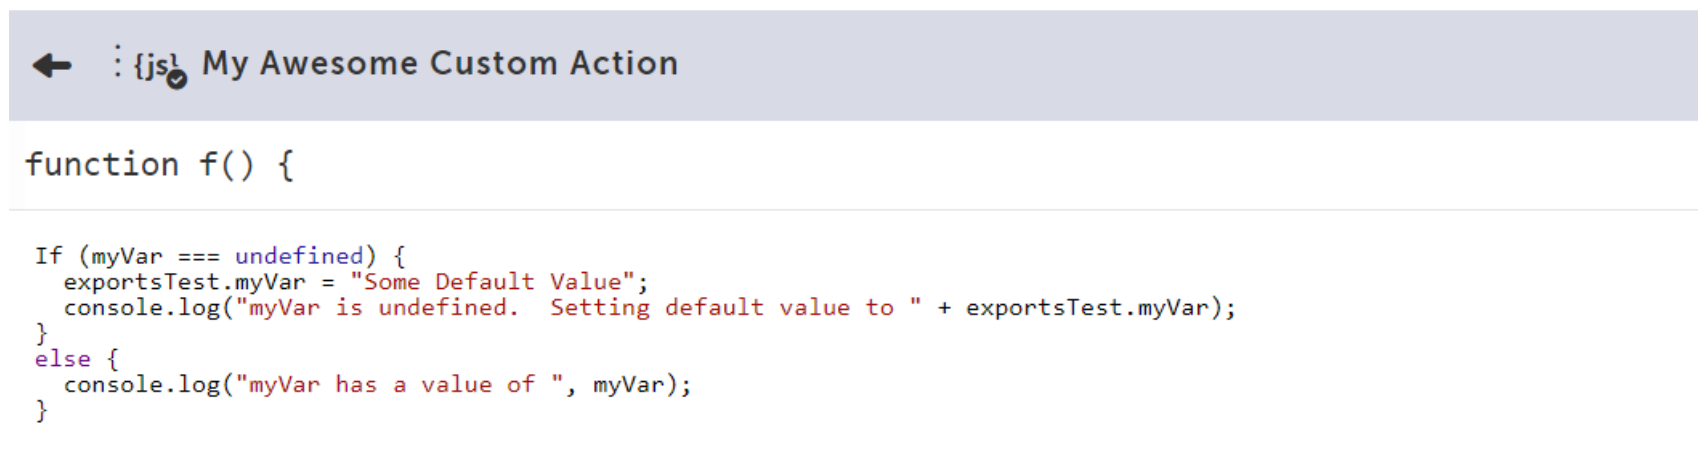Place cursor on the If keyword
Viewport: 1708px width, 460px height.
[x=48, y=256]
